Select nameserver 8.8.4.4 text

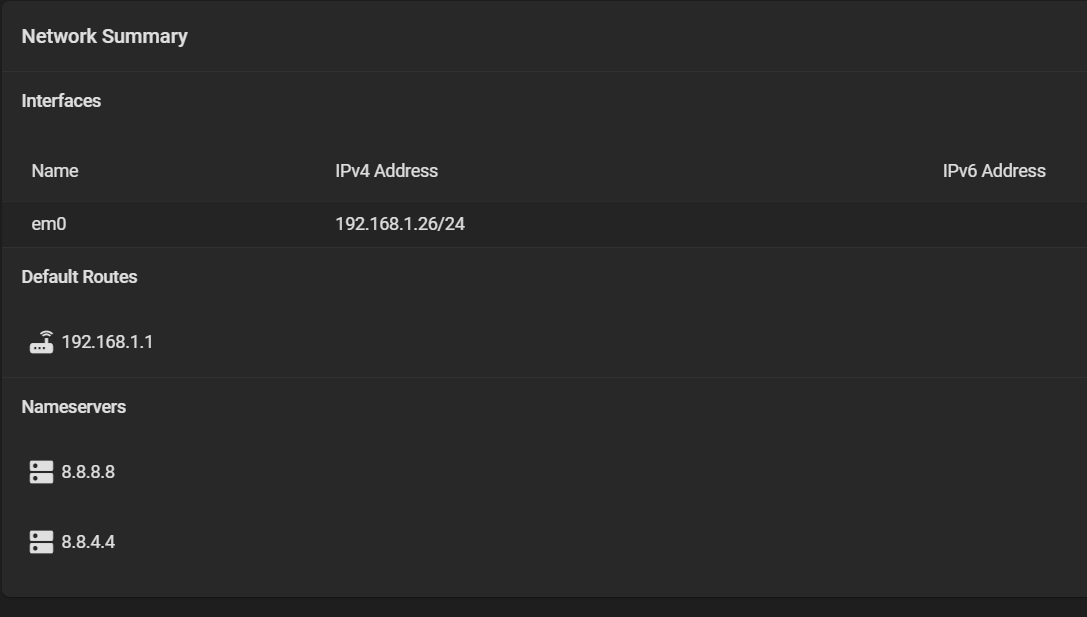pyautogui.click(x=88, y=542)
